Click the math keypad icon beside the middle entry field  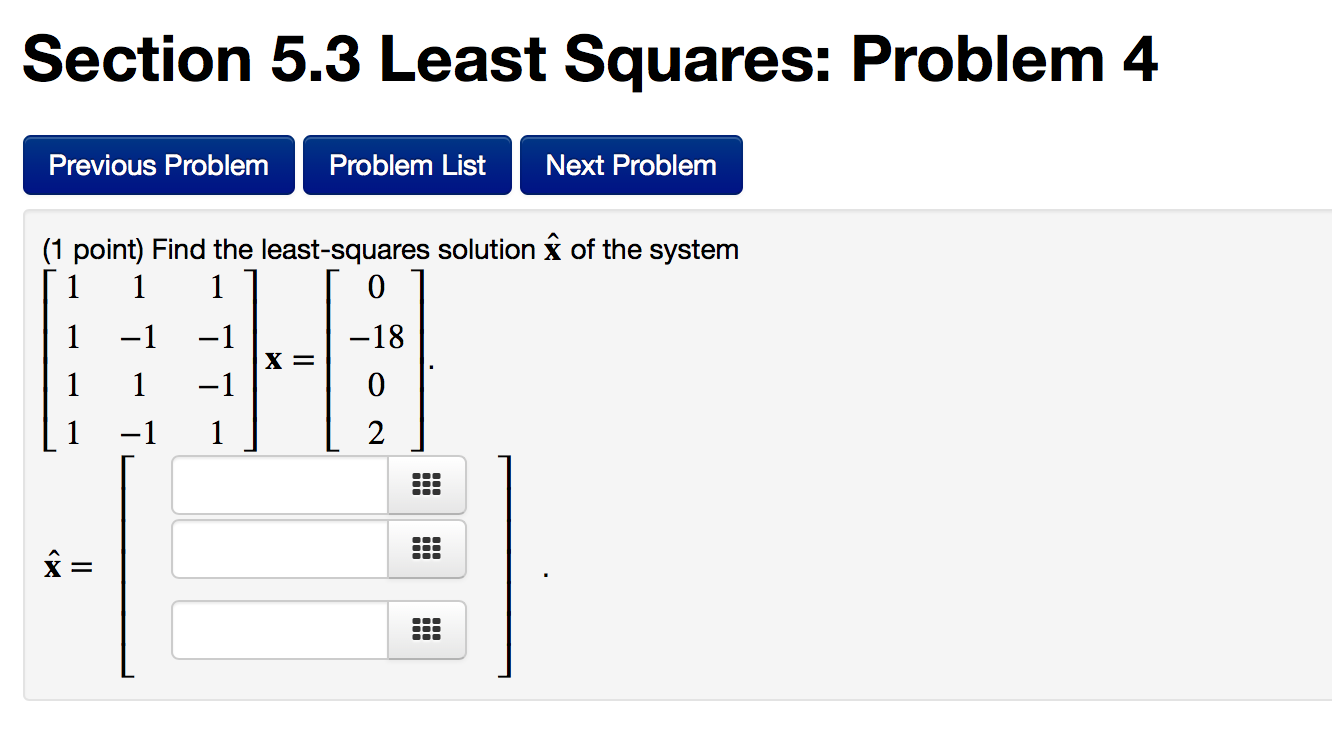426,549
